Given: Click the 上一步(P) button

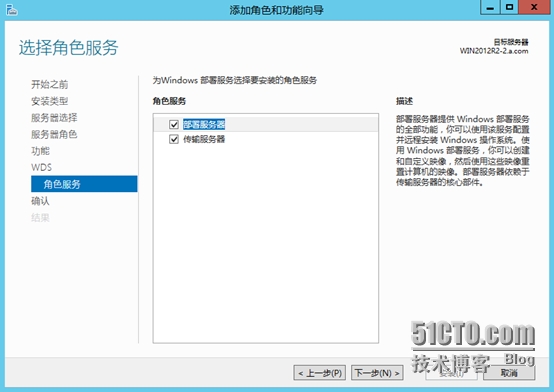Looking at the screenshot, I should click(319, 373).
